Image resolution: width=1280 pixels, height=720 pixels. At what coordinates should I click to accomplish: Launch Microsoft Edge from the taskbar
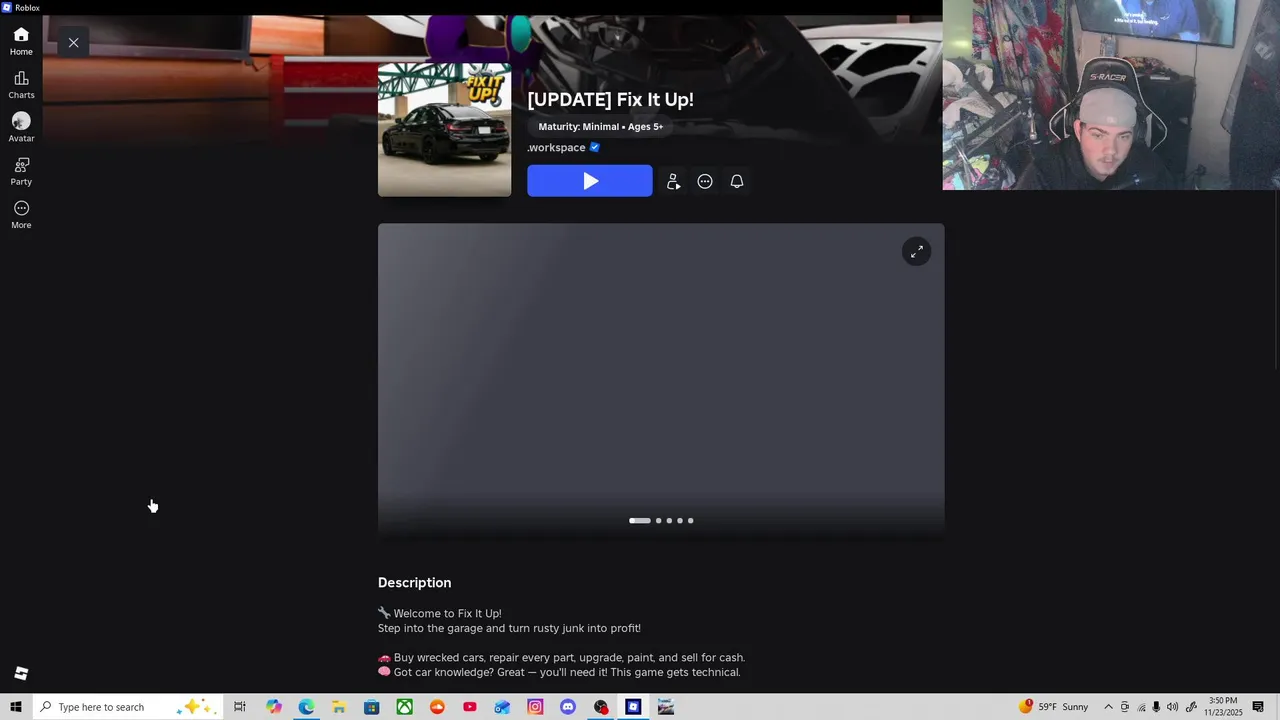click(306, 707)
